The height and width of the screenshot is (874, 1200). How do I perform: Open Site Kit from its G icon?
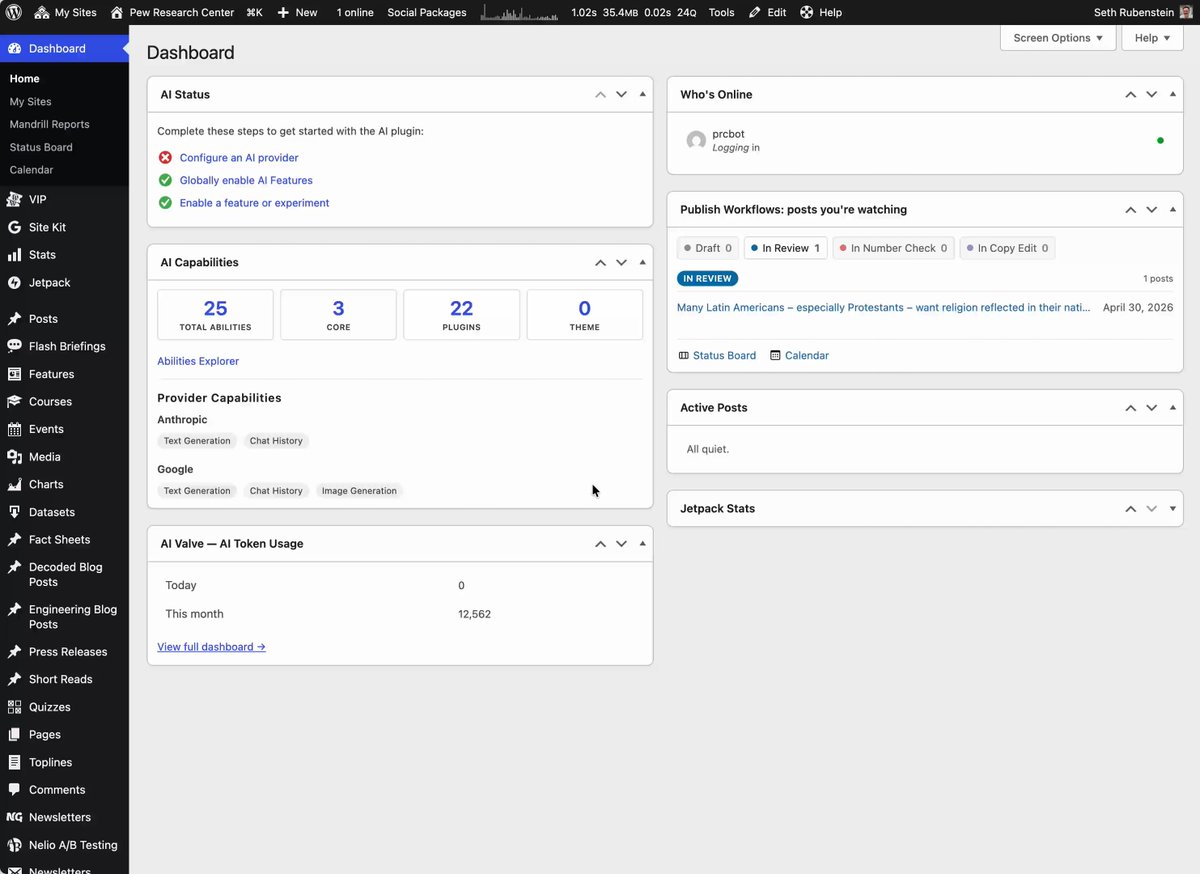click(14, 227)
